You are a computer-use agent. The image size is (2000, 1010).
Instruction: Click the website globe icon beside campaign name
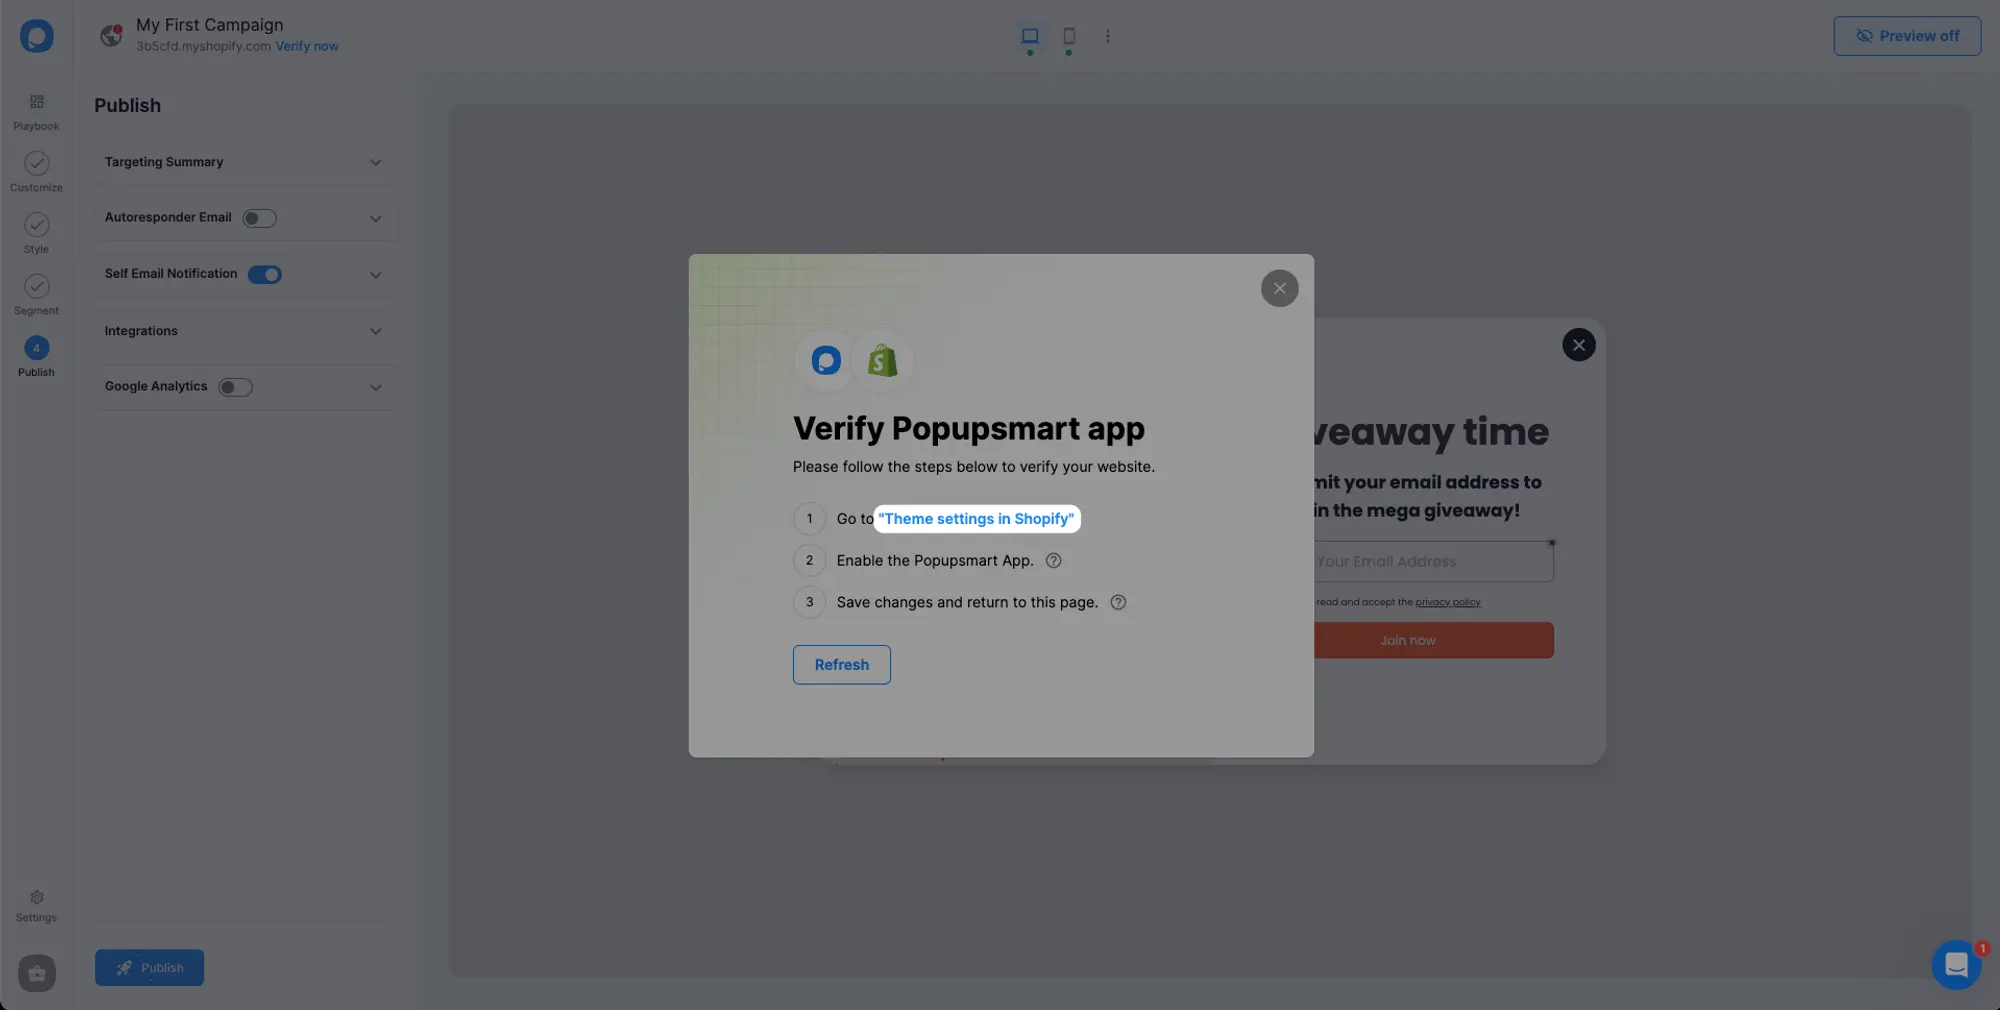(x=111, y=36)
